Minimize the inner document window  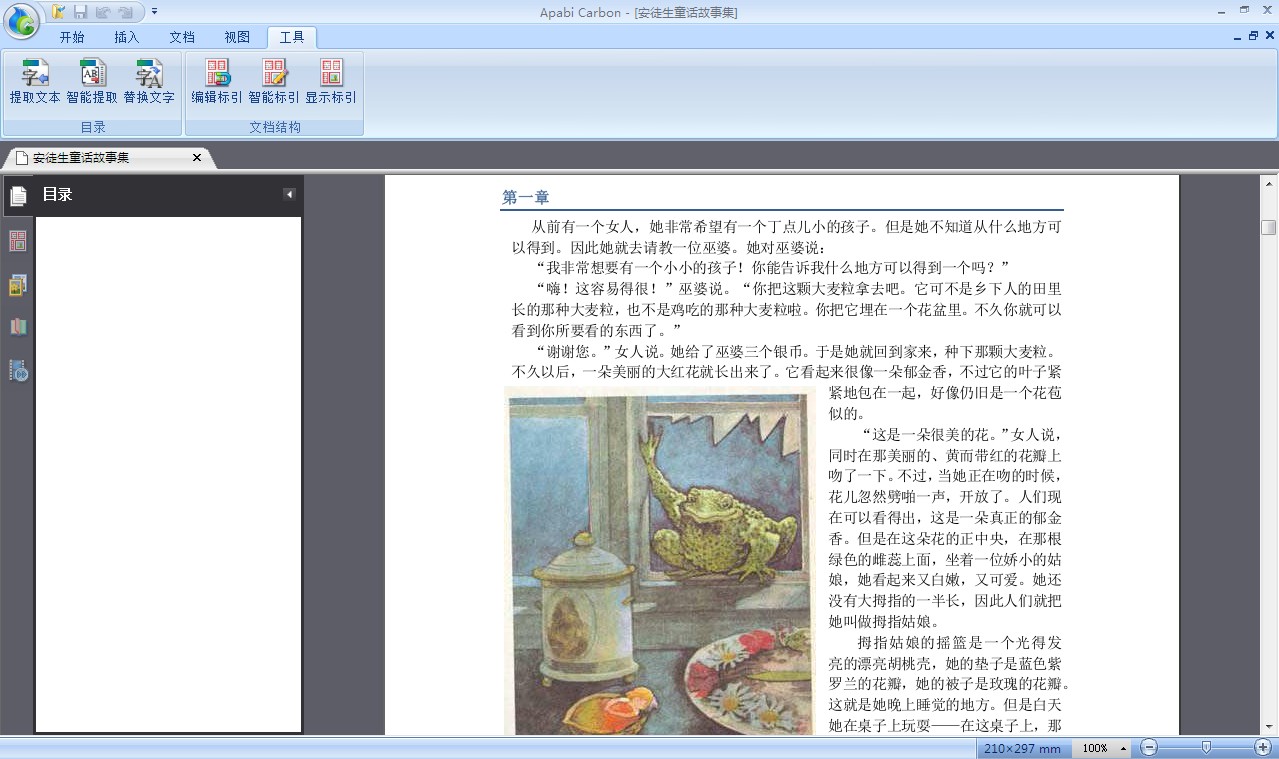[x=1238, y=36]
